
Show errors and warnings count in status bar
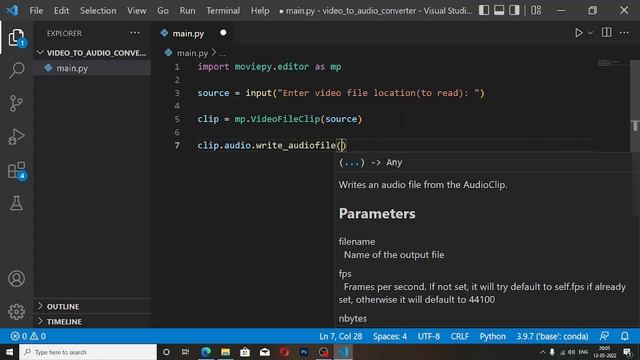coord(28,336)
